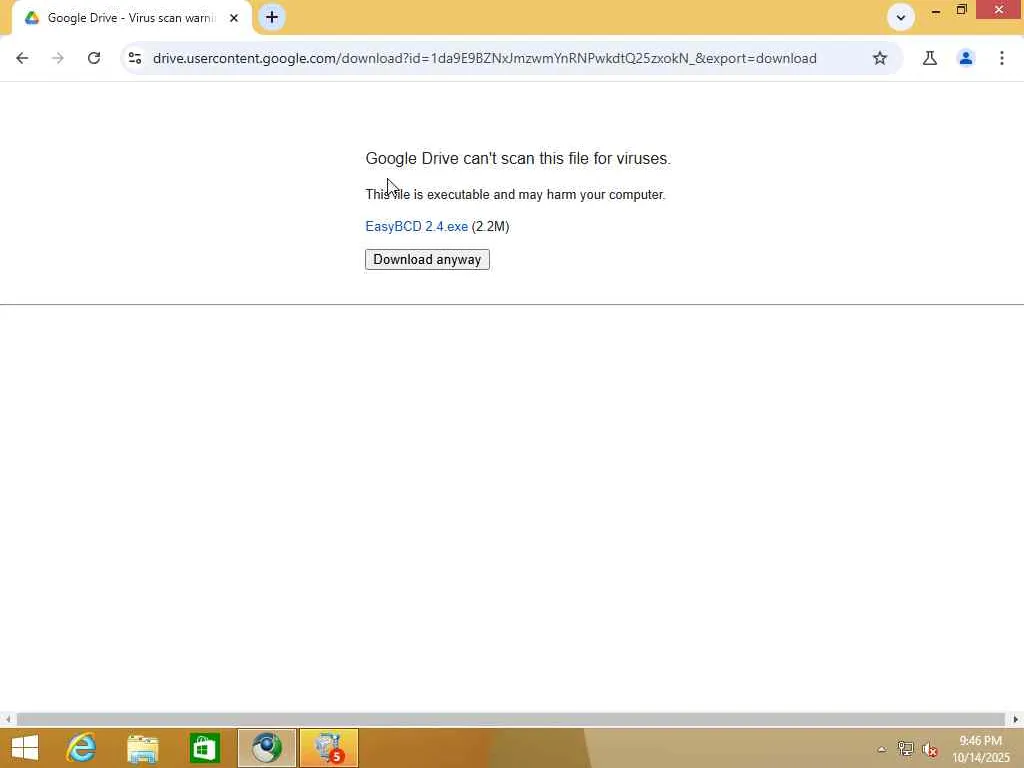
Task: Click the file size text (2.2M)
Action: pyautogui.click(x=490, y=227)
